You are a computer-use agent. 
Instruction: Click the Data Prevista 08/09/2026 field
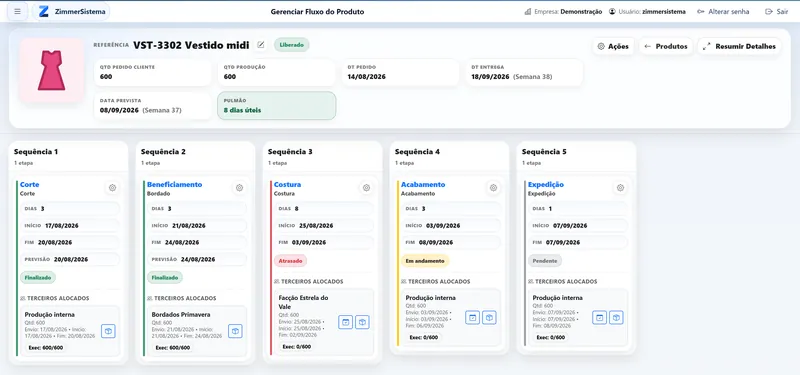153,106
